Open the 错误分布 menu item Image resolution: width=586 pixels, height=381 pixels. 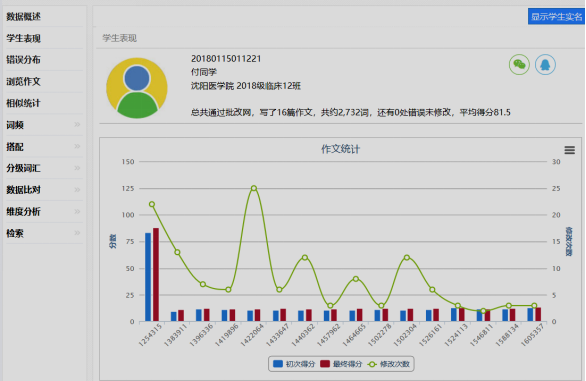pos(24,60)
